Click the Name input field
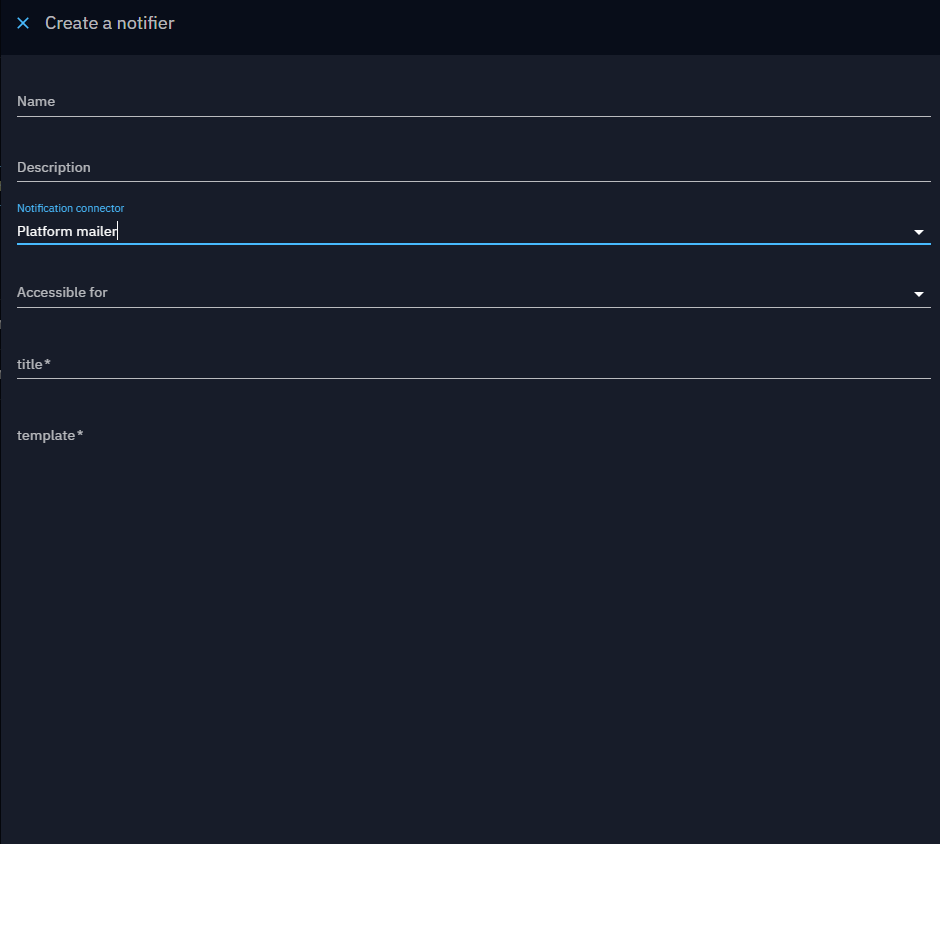The image size is (940, 935). [x=473, y=102]
